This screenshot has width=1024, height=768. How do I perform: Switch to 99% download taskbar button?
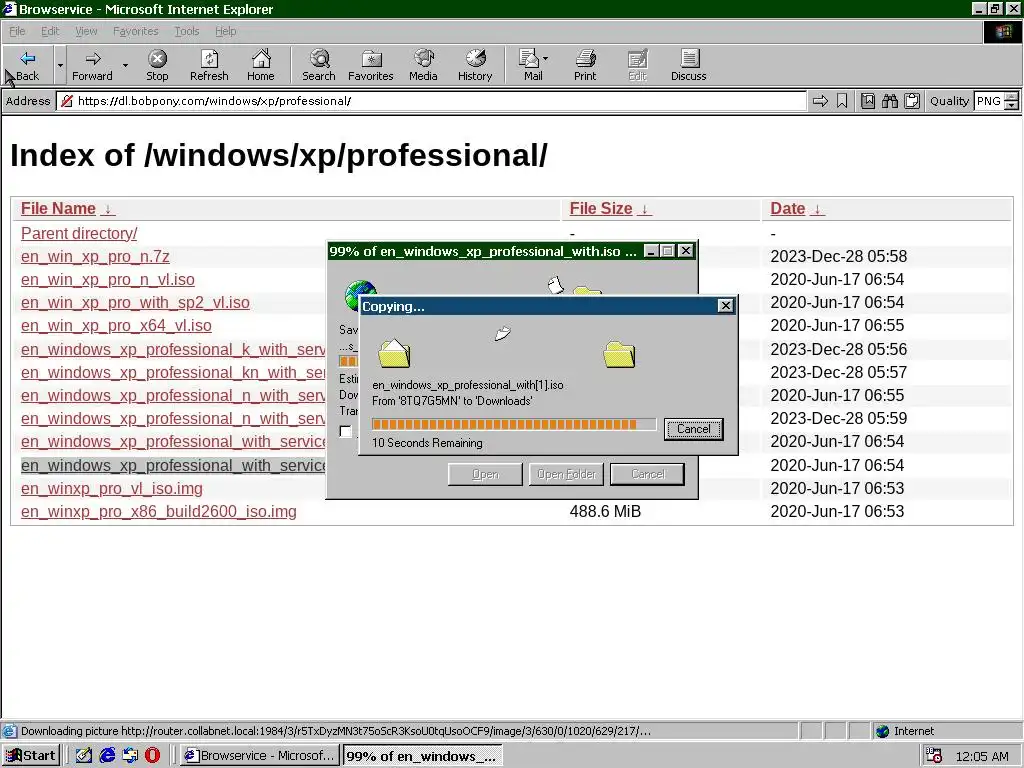pos(423,756)
